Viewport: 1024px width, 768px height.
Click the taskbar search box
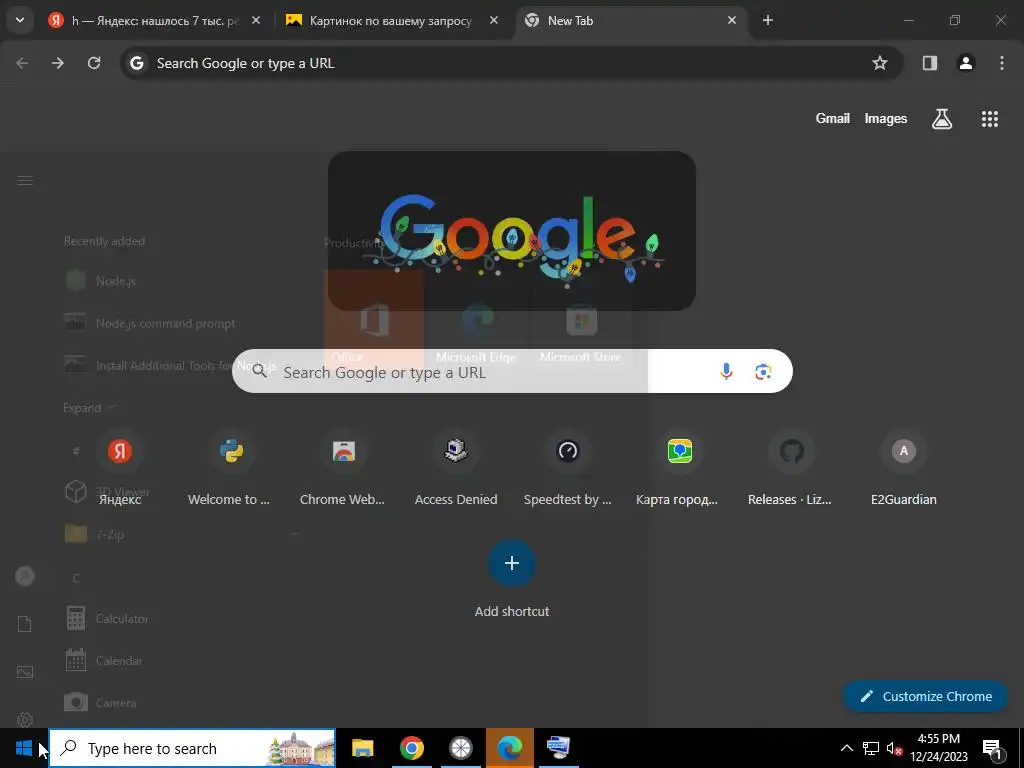click(x=192, y=748)
